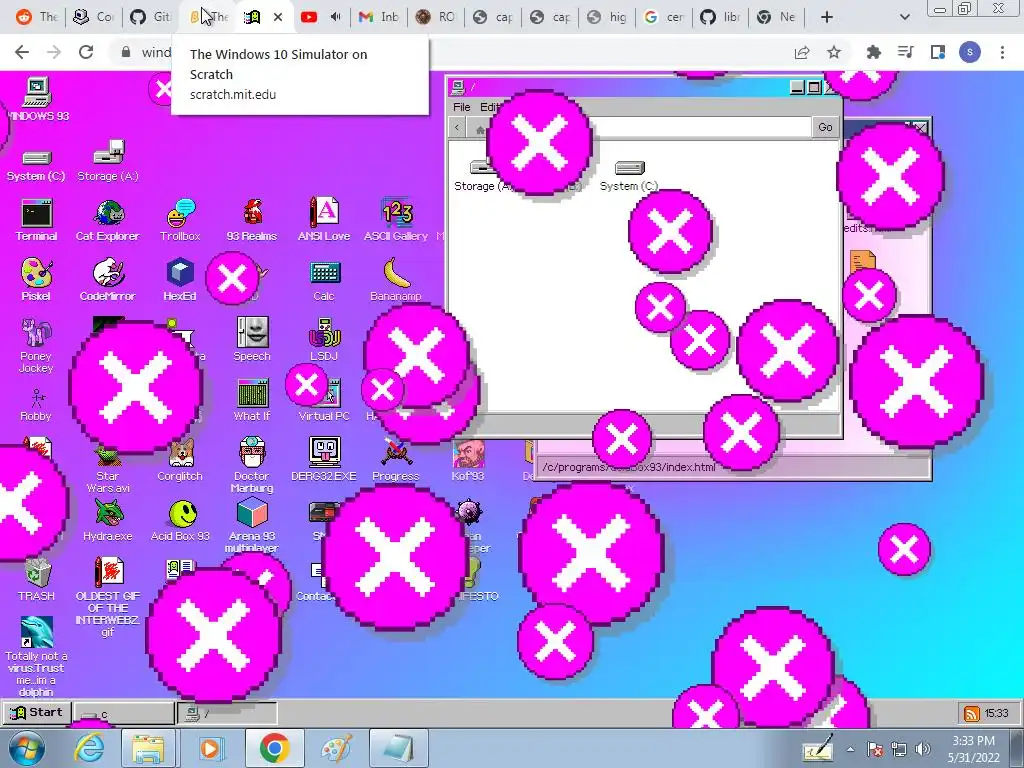Mute audio icon on the YouTube tab

[x=335, y=17]
